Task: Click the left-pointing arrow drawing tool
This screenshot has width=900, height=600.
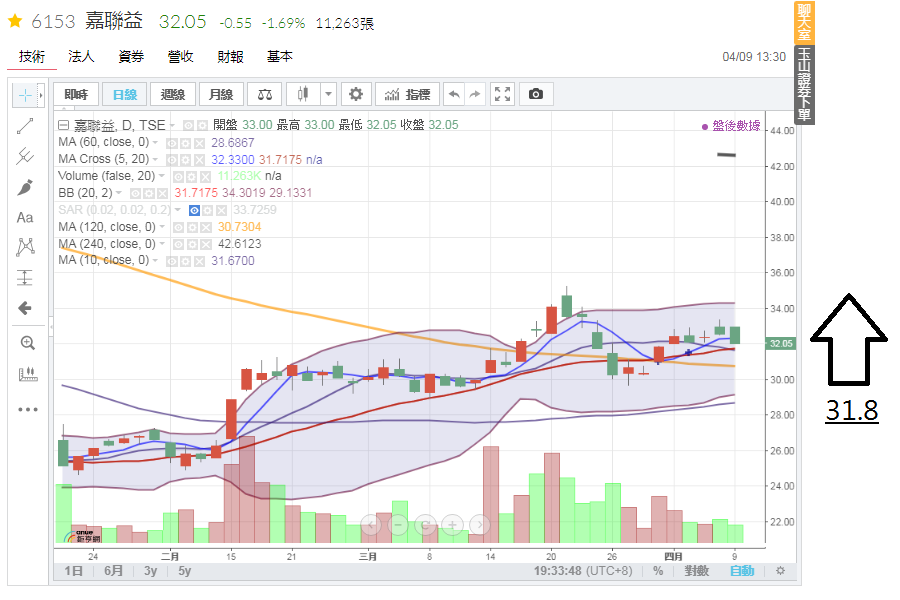Action: click(x=25, y=308)
